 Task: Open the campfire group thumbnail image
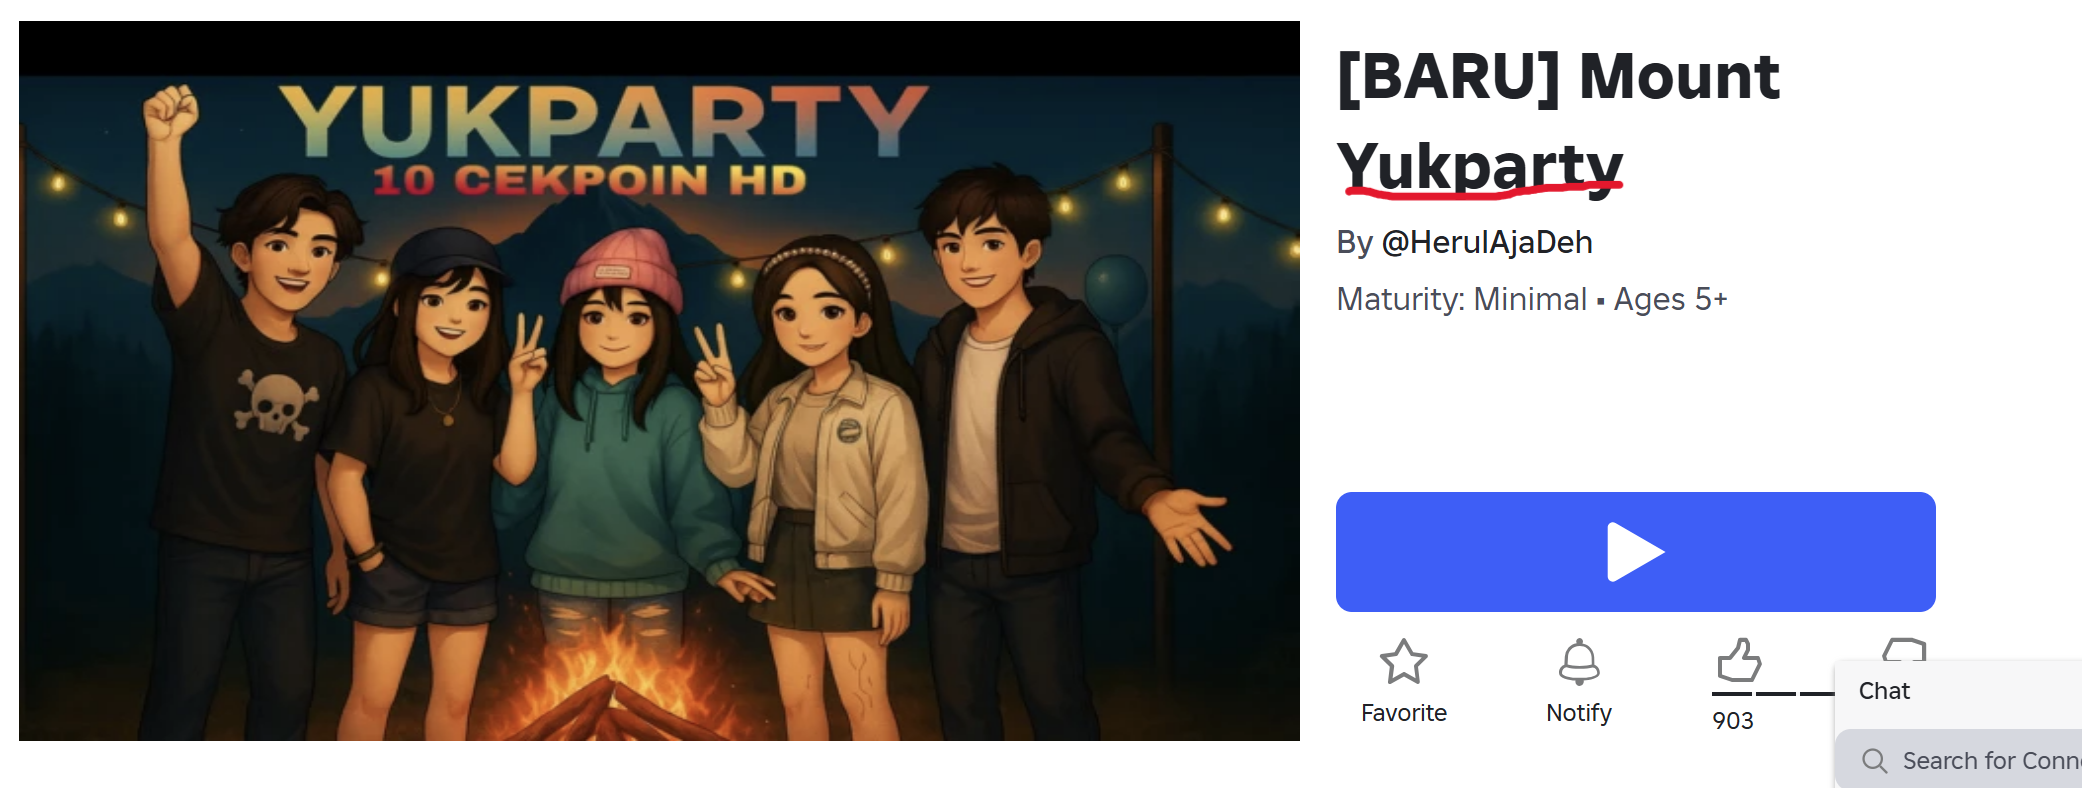coord(659,381)
